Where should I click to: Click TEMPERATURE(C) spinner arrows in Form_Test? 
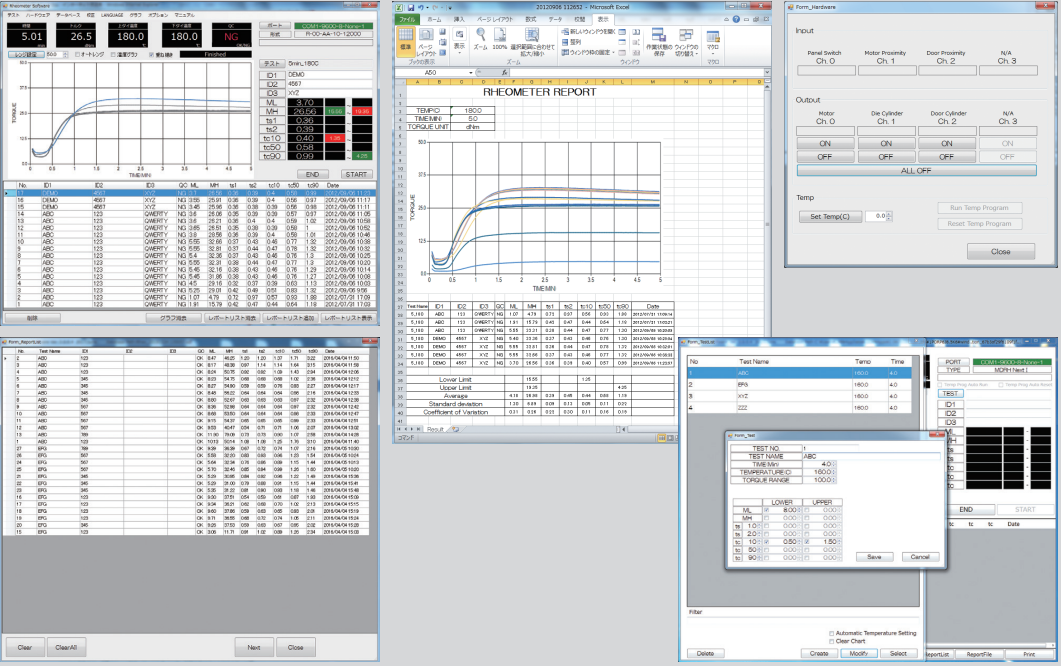click(x=834, y=472)
